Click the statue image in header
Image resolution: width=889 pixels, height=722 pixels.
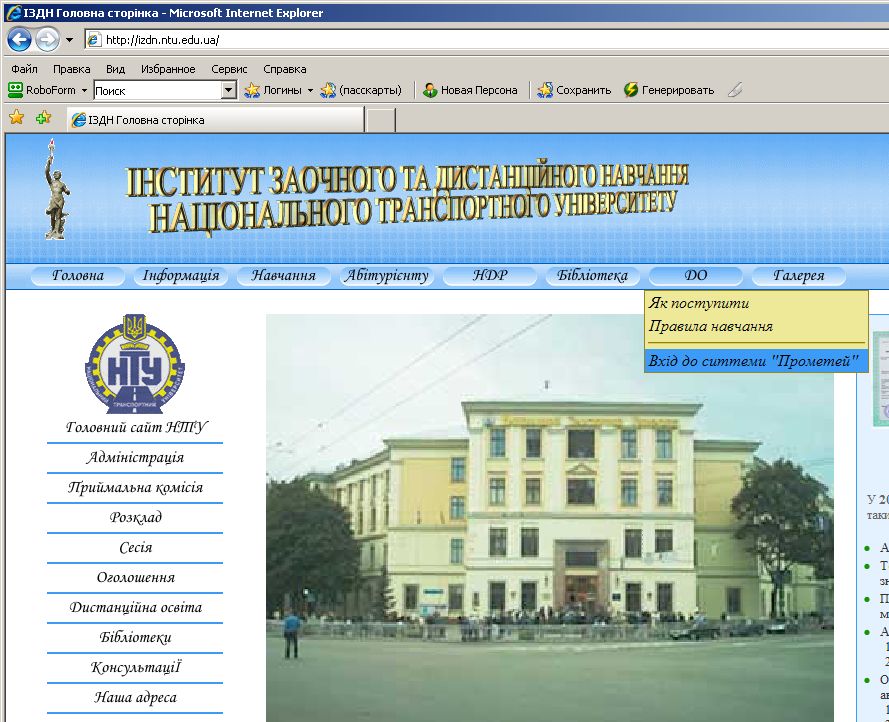(57, 190)
